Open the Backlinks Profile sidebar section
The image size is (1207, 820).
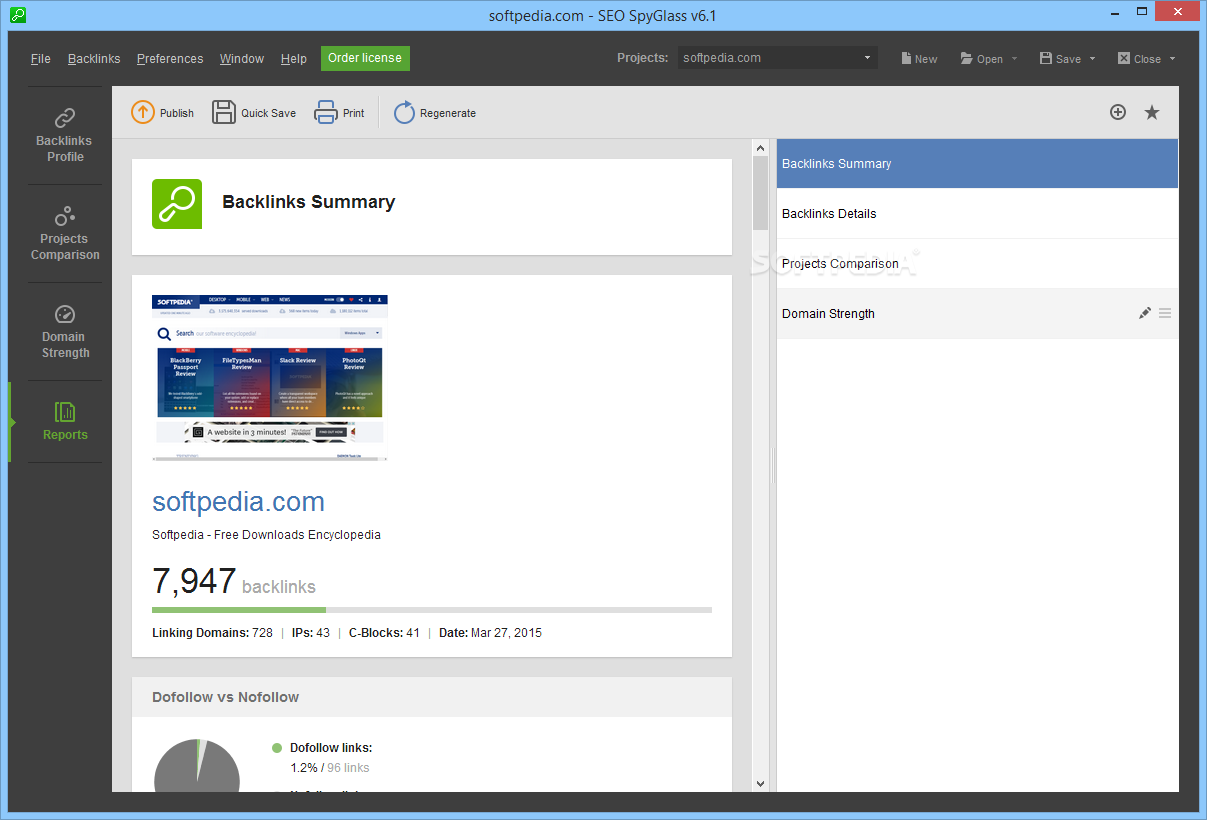click(65, 135)
